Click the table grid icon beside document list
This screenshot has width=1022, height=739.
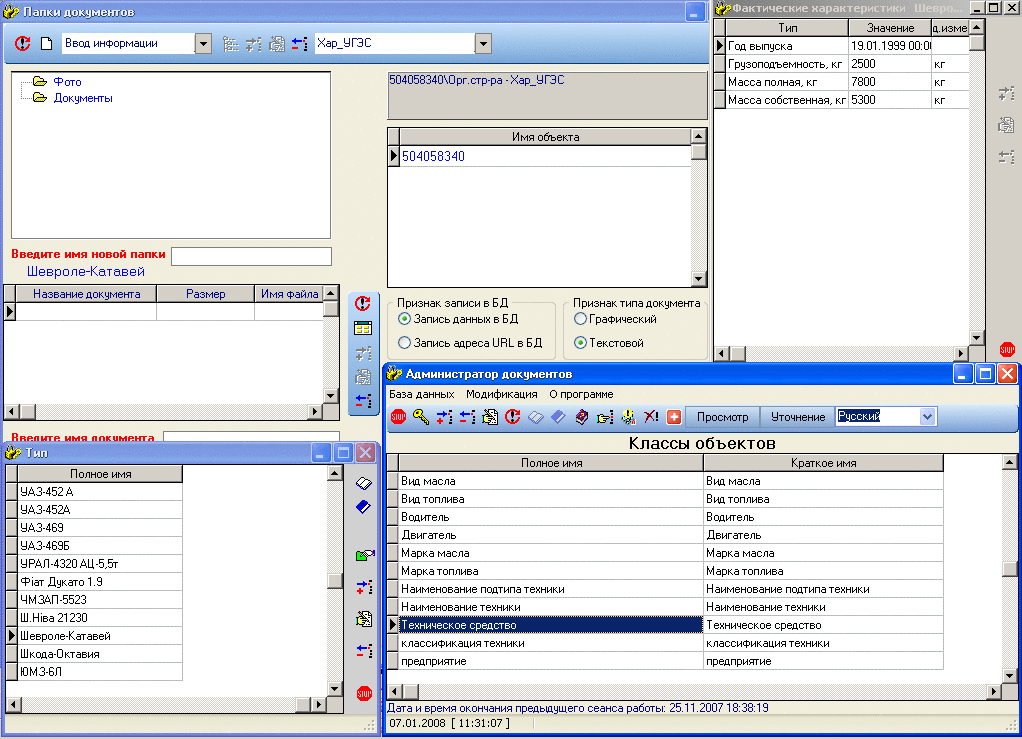(363, 327)
